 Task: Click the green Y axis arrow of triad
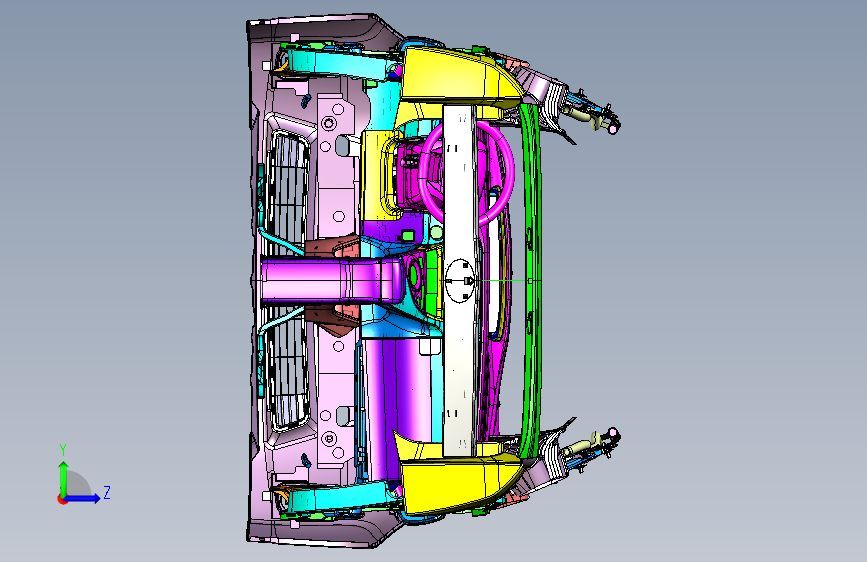click(64, 478)
